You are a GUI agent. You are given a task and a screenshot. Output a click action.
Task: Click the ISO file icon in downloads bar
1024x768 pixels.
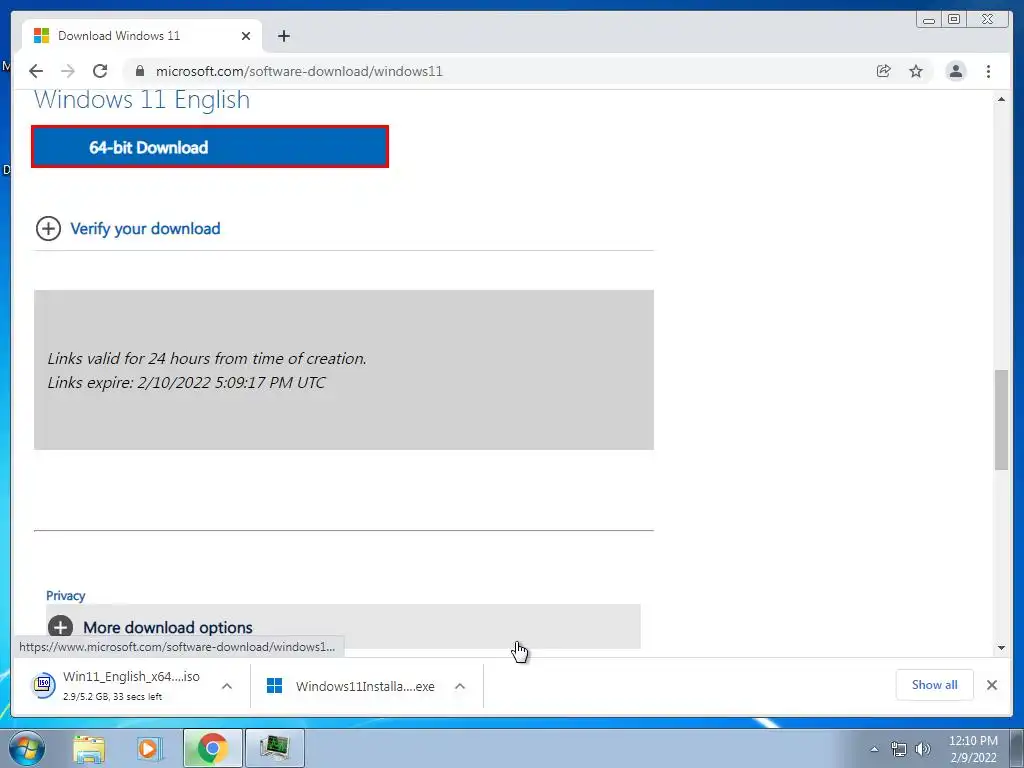tap(44, 685)
